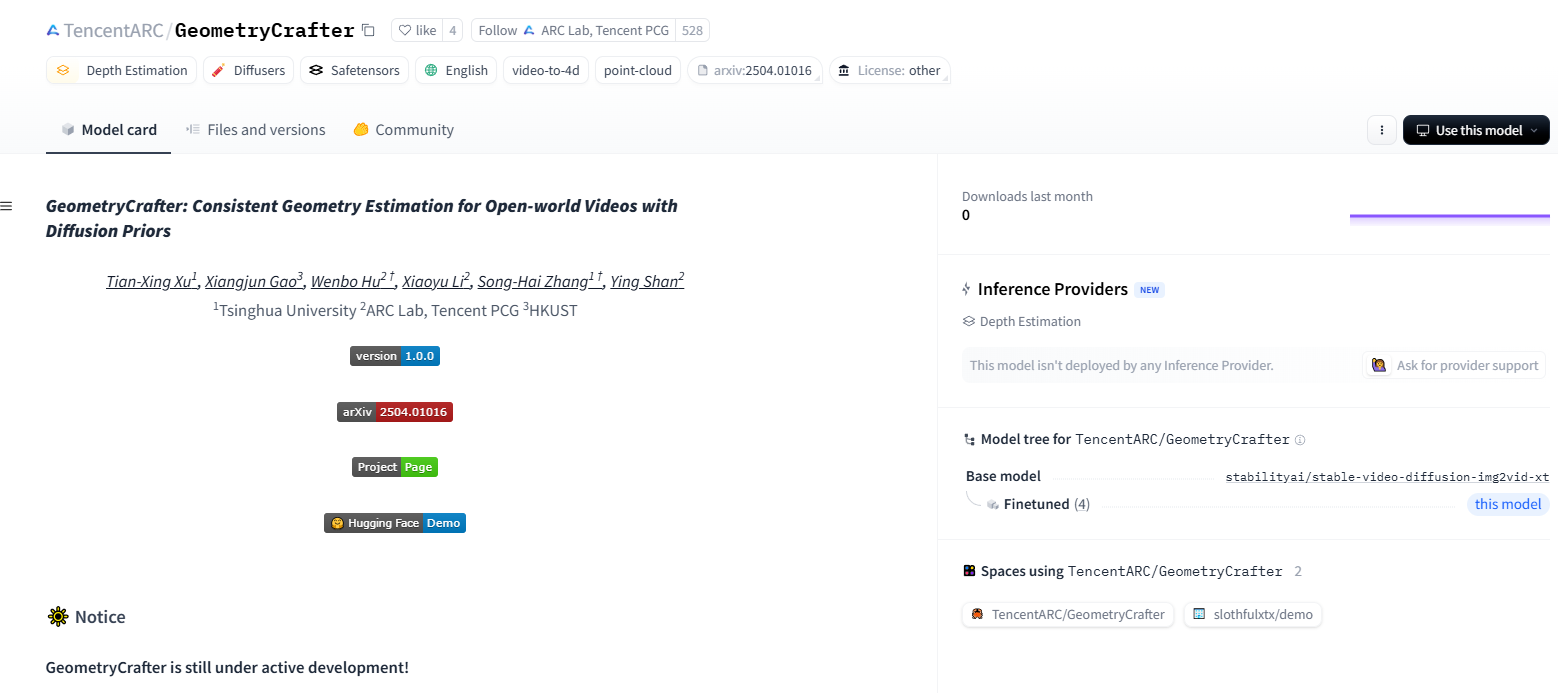
Task: Click the Safetensors tag
Action: coord(355,70)
